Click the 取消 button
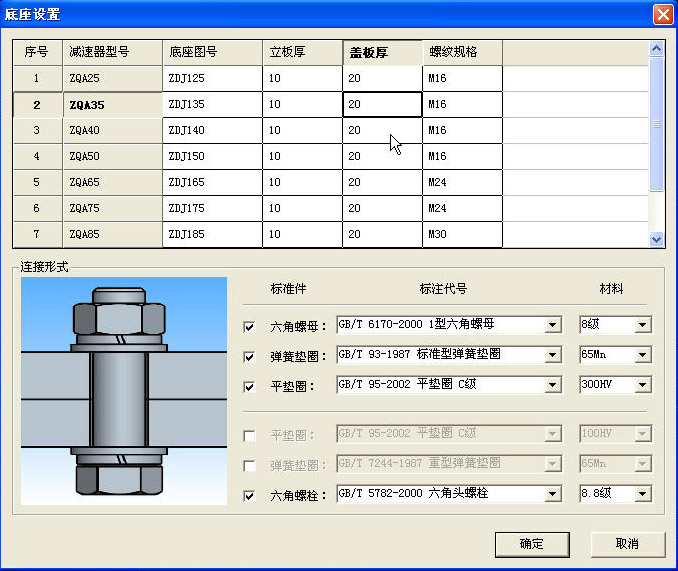The height and width of the screenshot is (571, 678). coord(627,544)
